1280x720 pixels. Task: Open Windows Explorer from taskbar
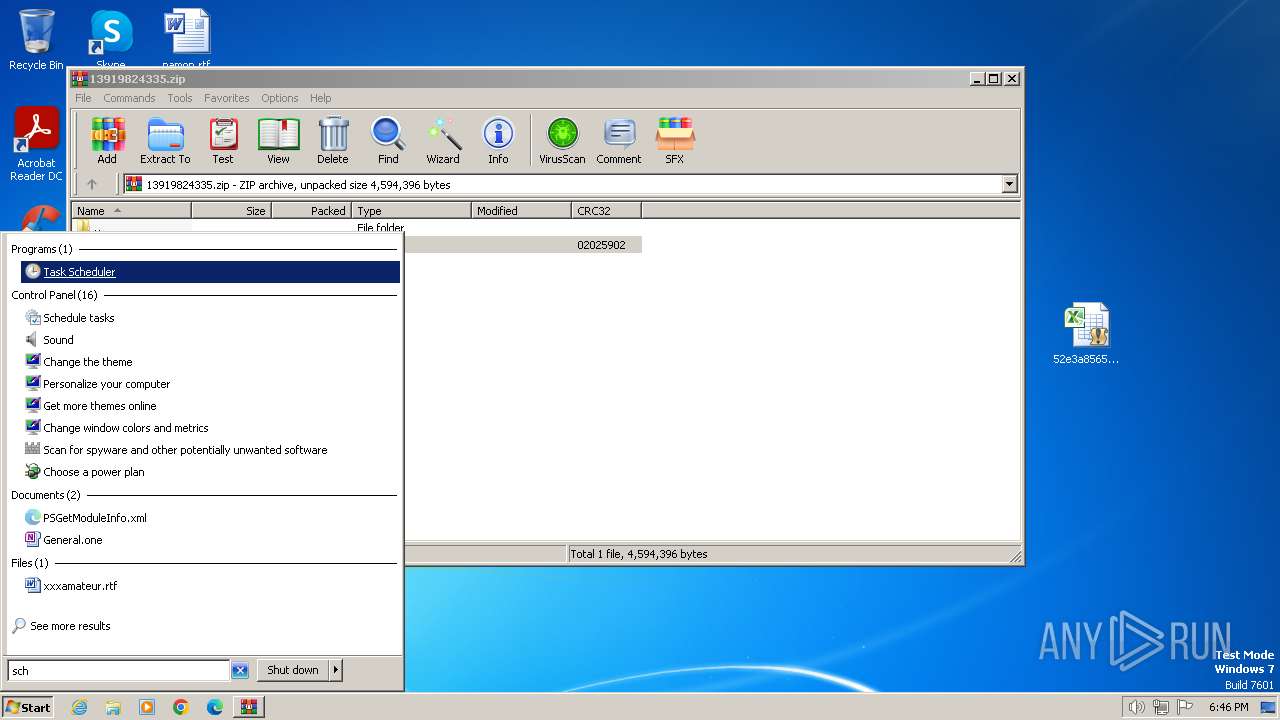(113, 707)
